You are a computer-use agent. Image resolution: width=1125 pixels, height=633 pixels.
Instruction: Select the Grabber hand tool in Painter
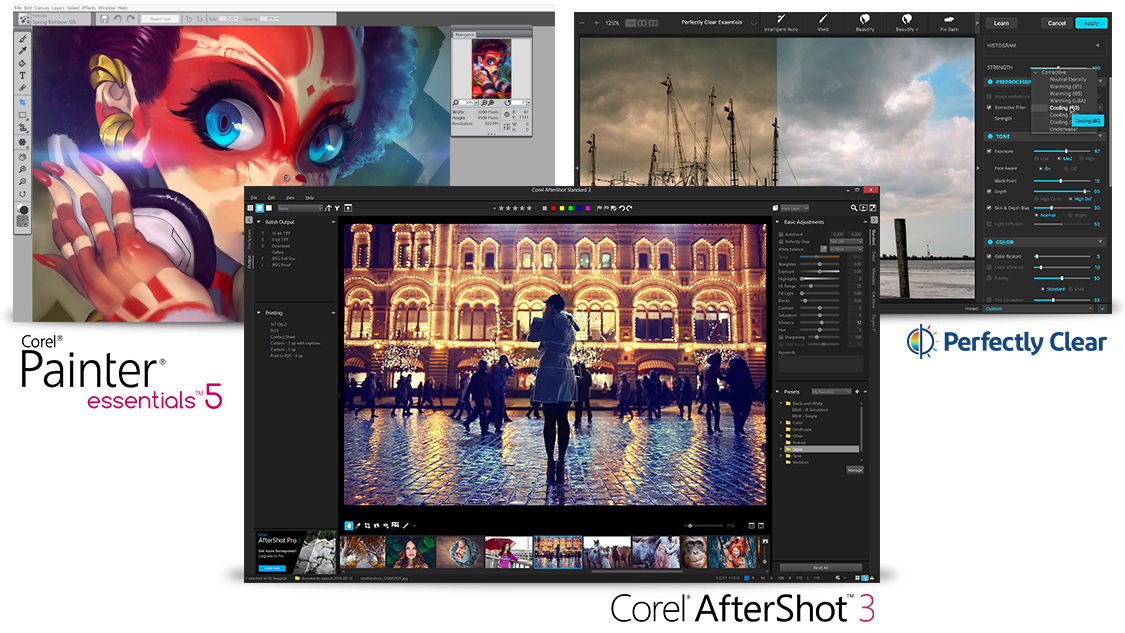pos(22,157)
